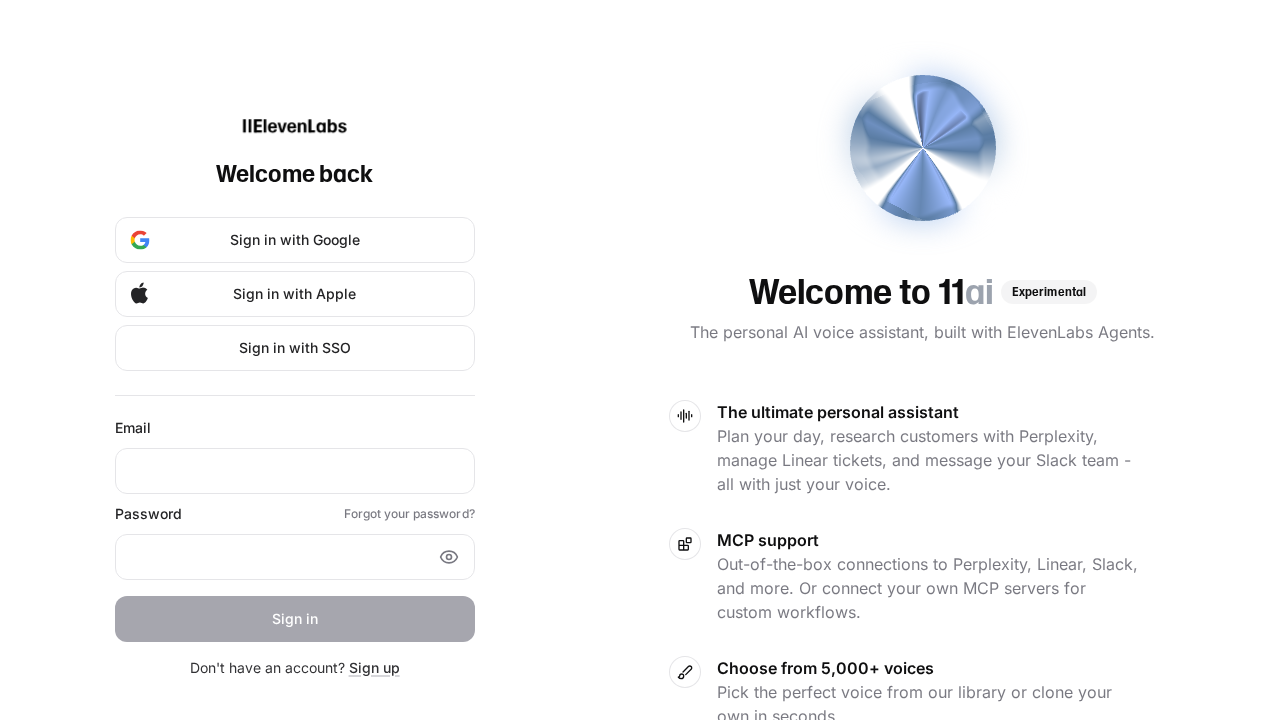Open the Forgot your password page

(x=409, y=513)
